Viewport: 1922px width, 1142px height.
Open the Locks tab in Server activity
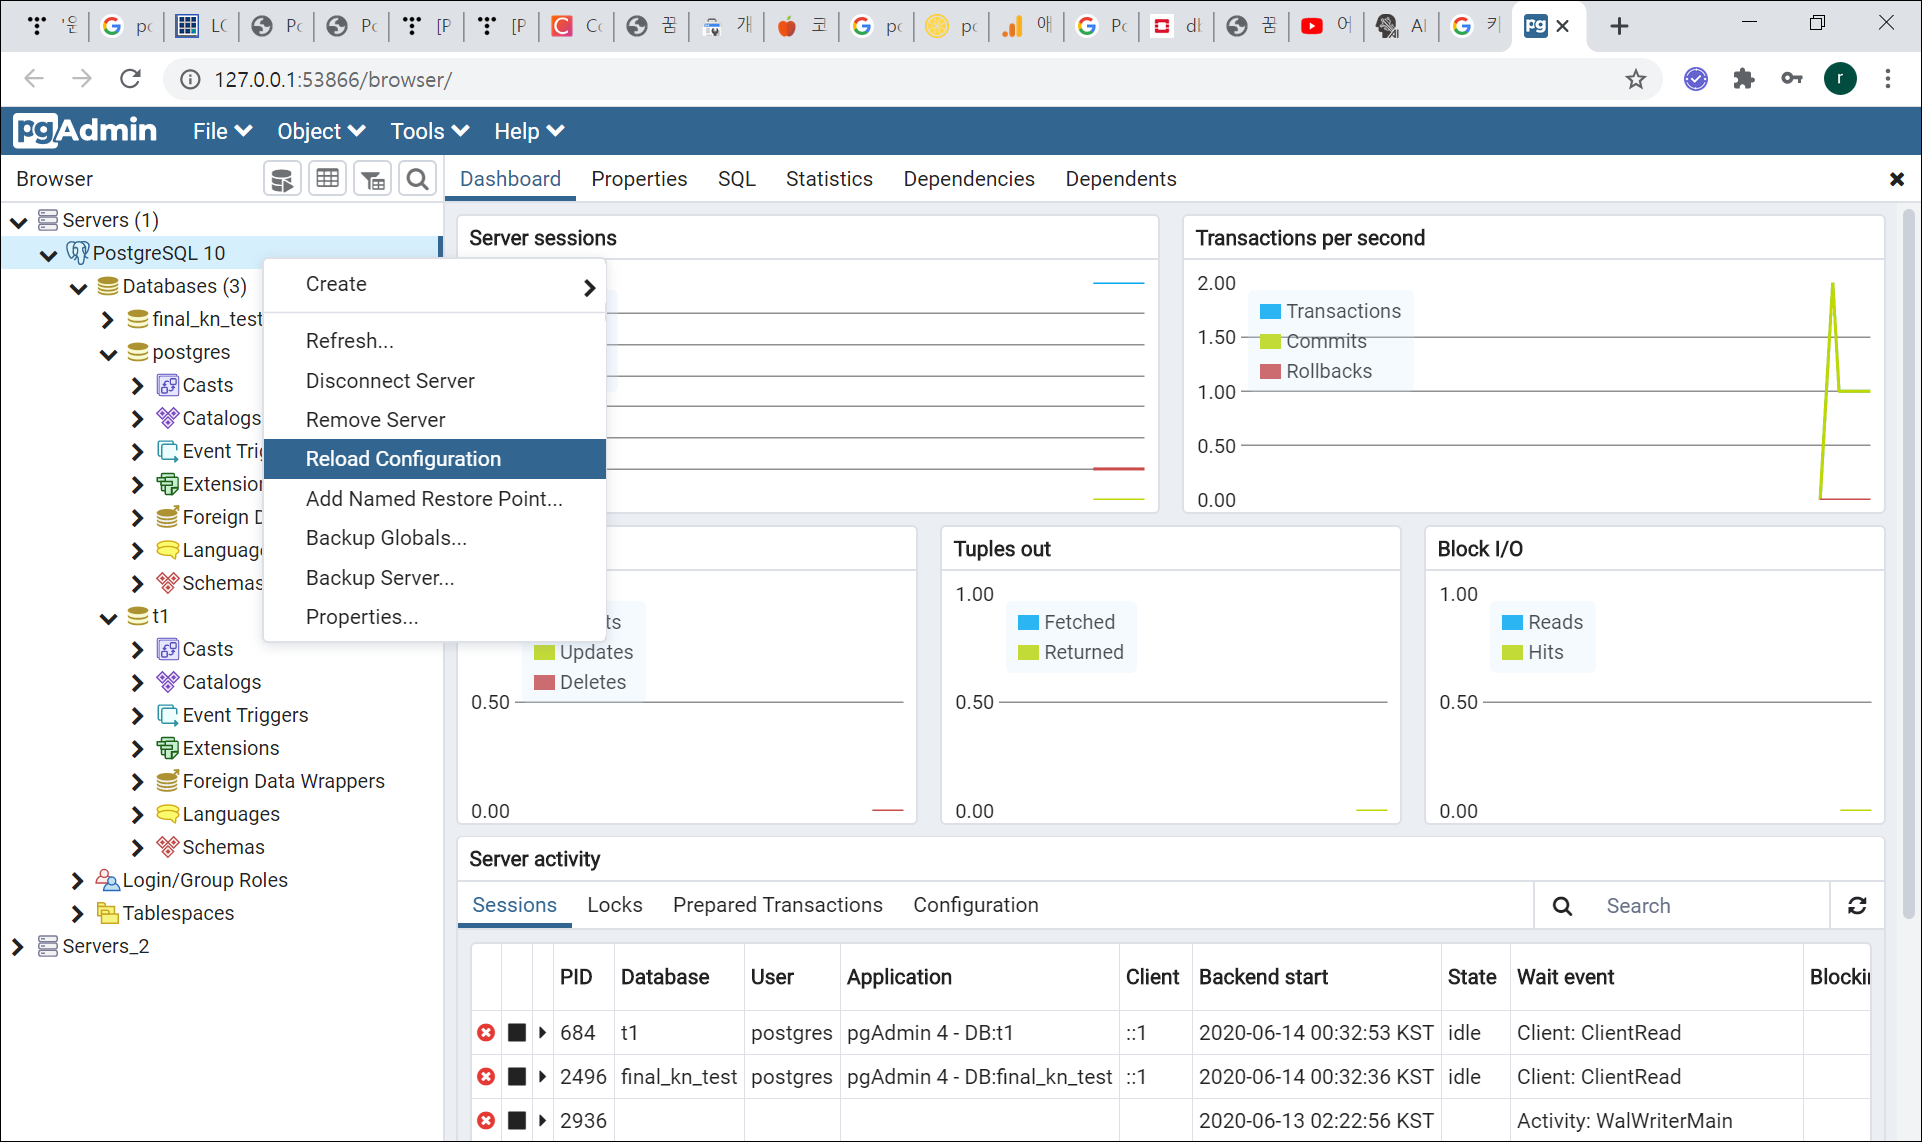coord(615,905)
